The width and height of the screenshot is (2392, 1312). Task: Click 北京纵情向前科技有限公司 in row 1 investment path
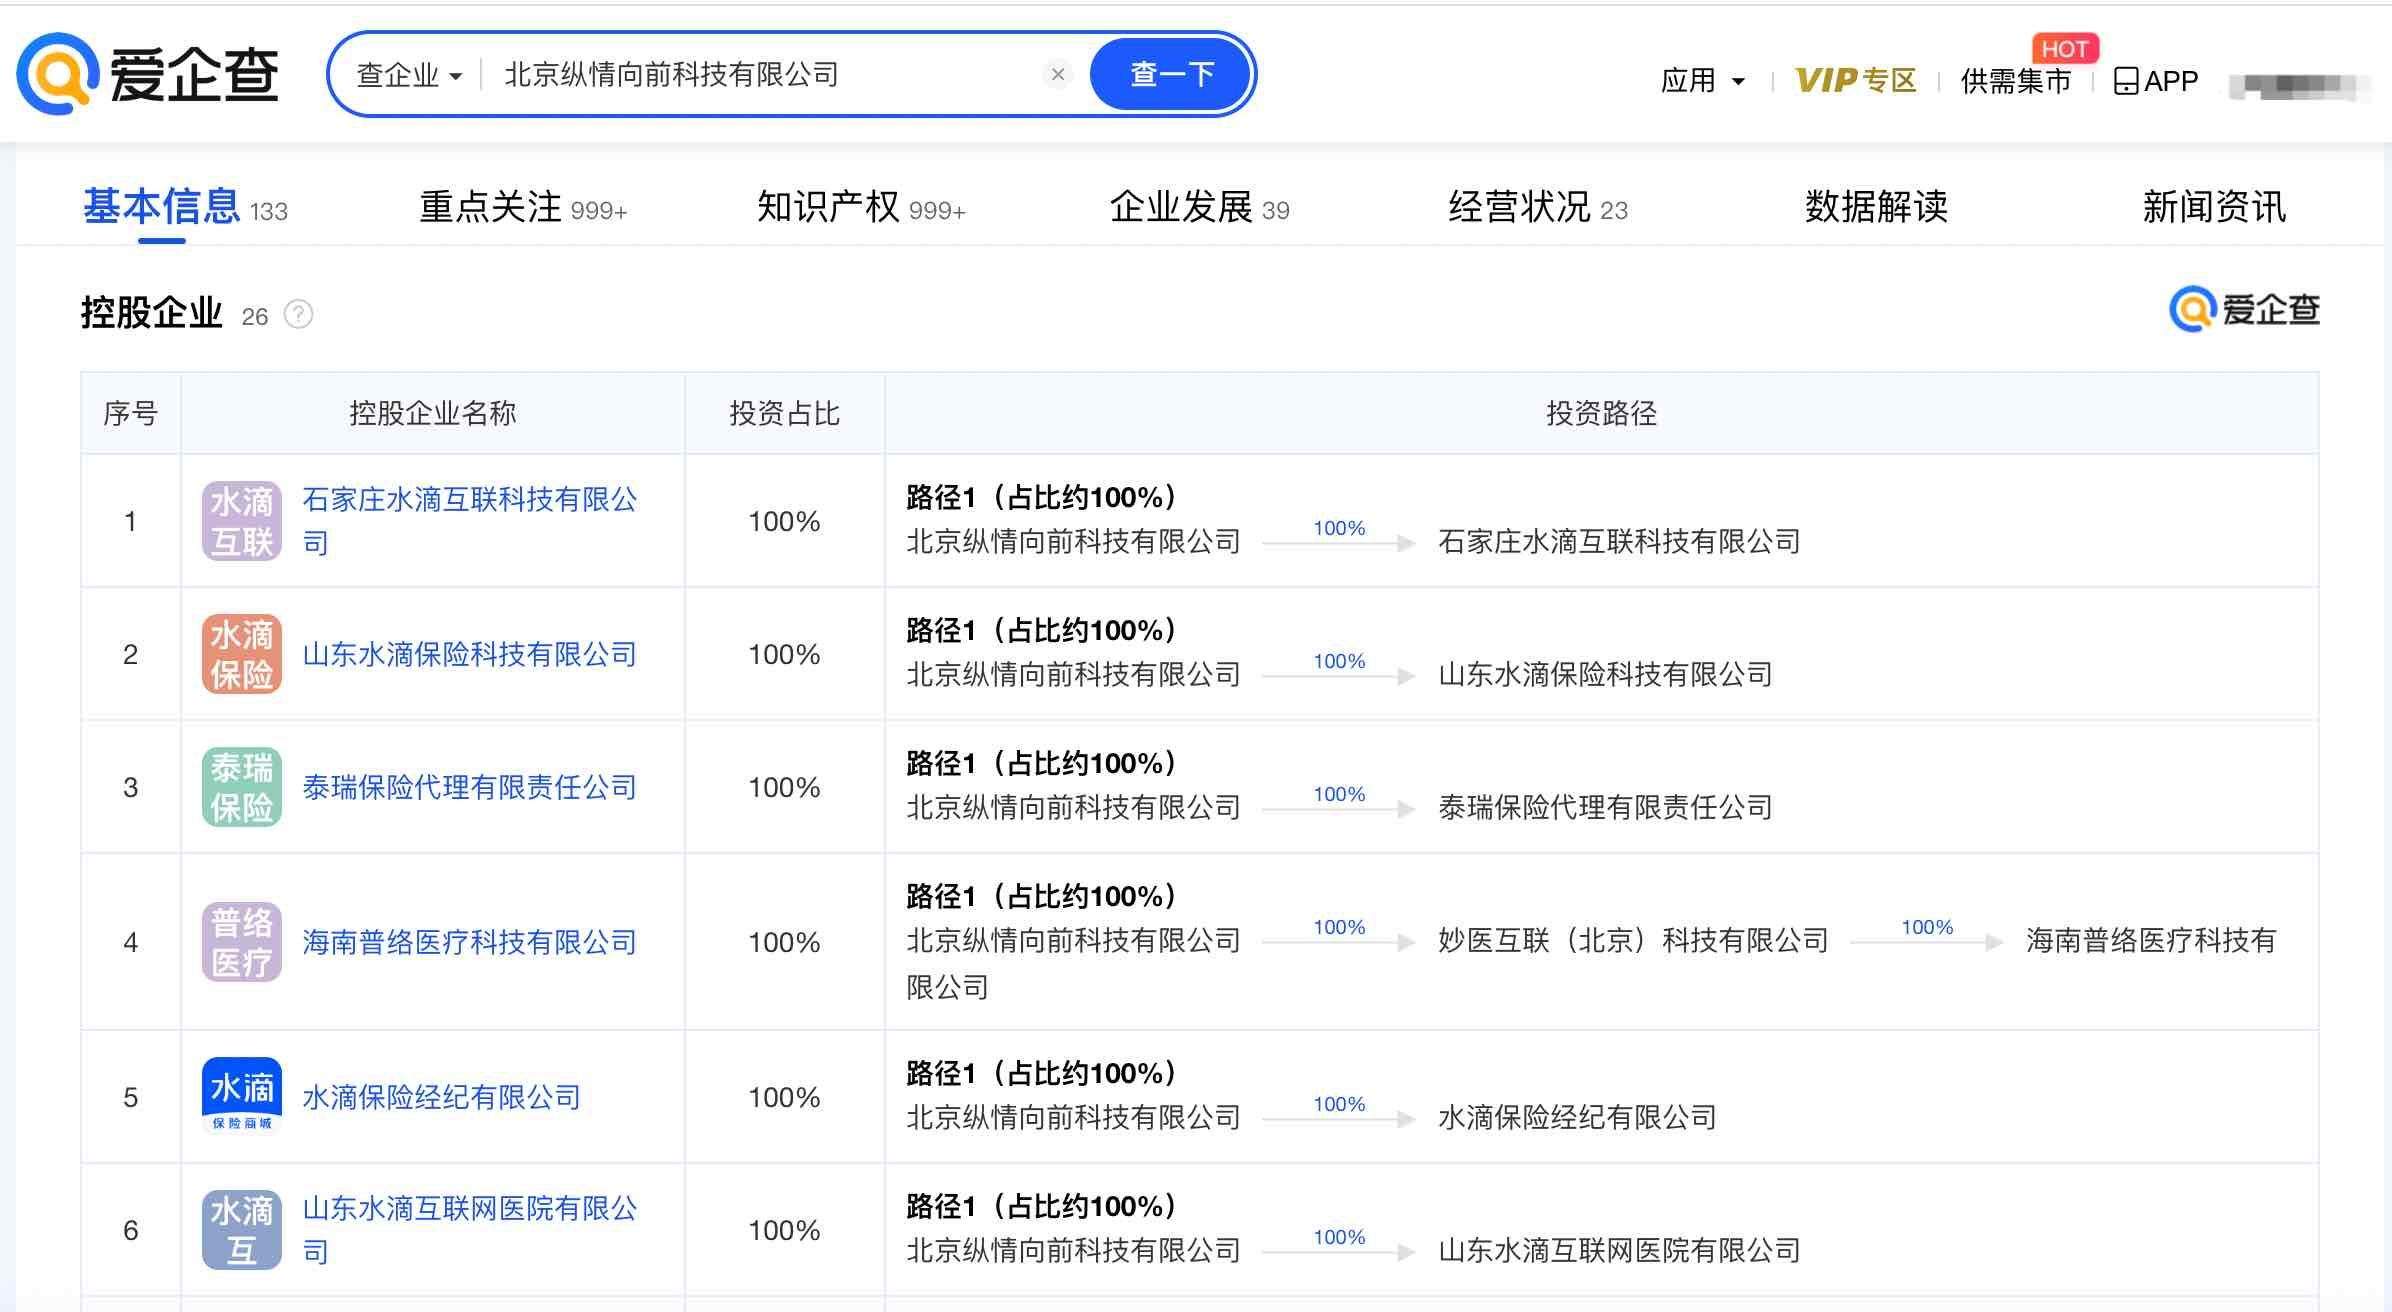click(x=1073, y=542)
